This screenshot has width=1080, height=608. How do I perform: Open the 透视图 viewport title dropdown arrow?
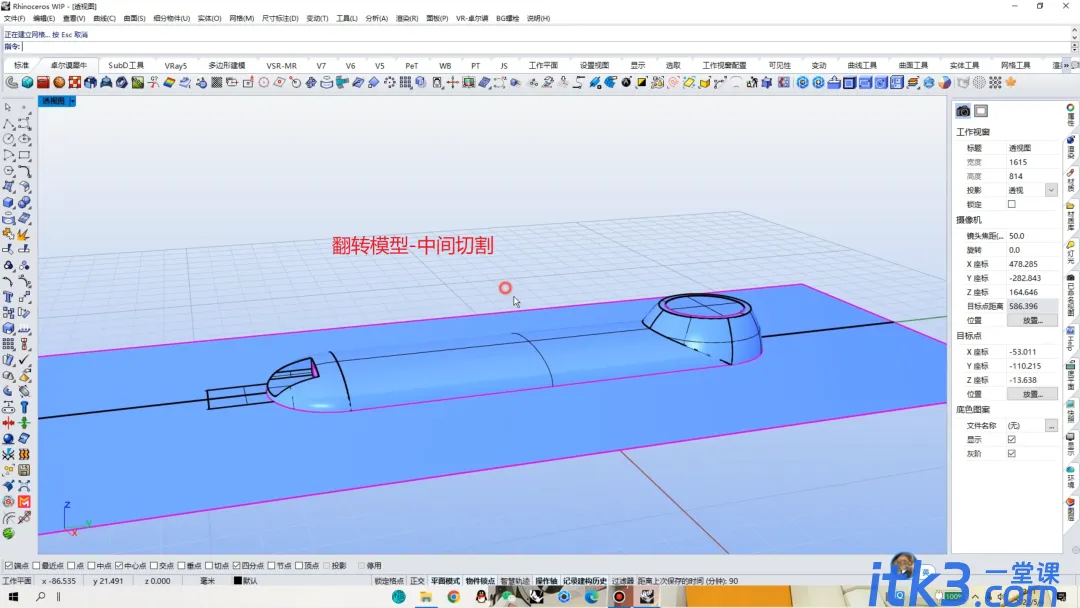tap(72, 101)
